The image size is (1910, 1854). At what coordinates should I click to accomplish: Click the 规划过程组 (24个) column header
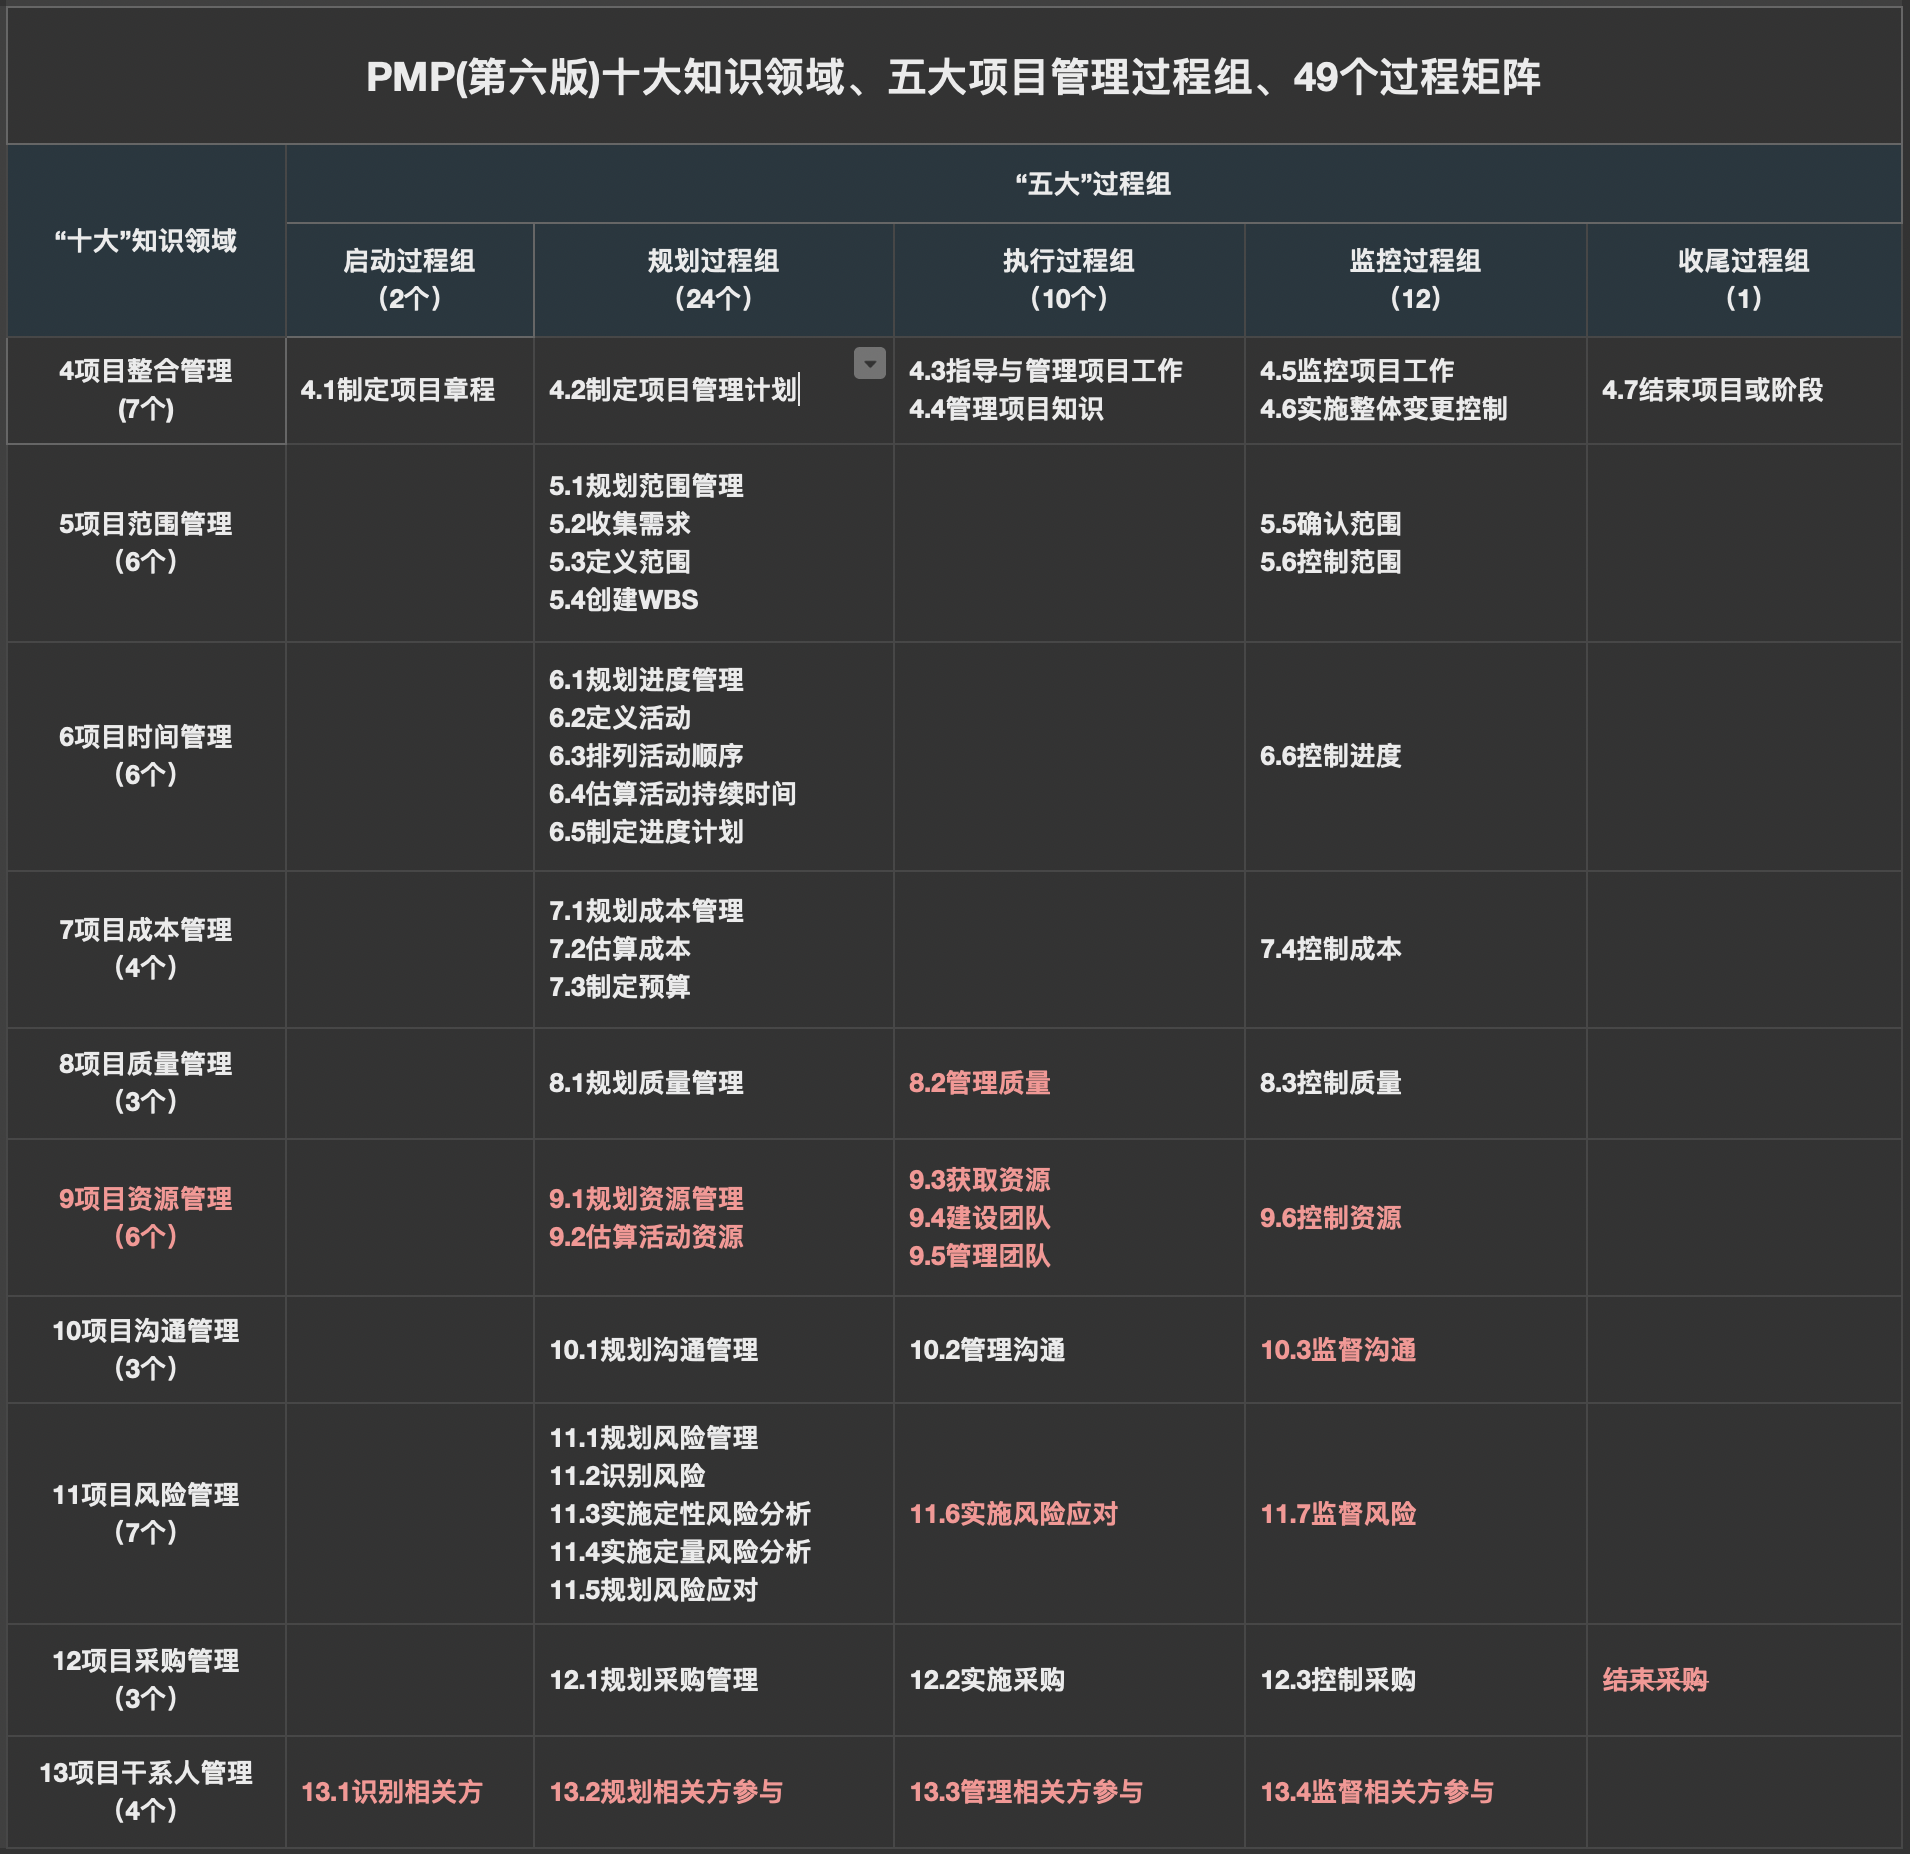(713, 280)
